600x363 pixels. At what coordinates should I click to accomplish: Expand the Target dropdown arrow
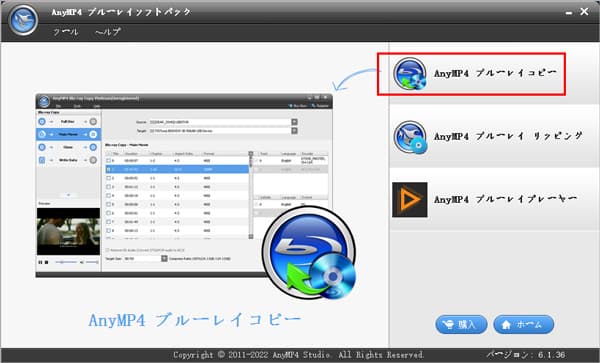click(x=294, y=131)
